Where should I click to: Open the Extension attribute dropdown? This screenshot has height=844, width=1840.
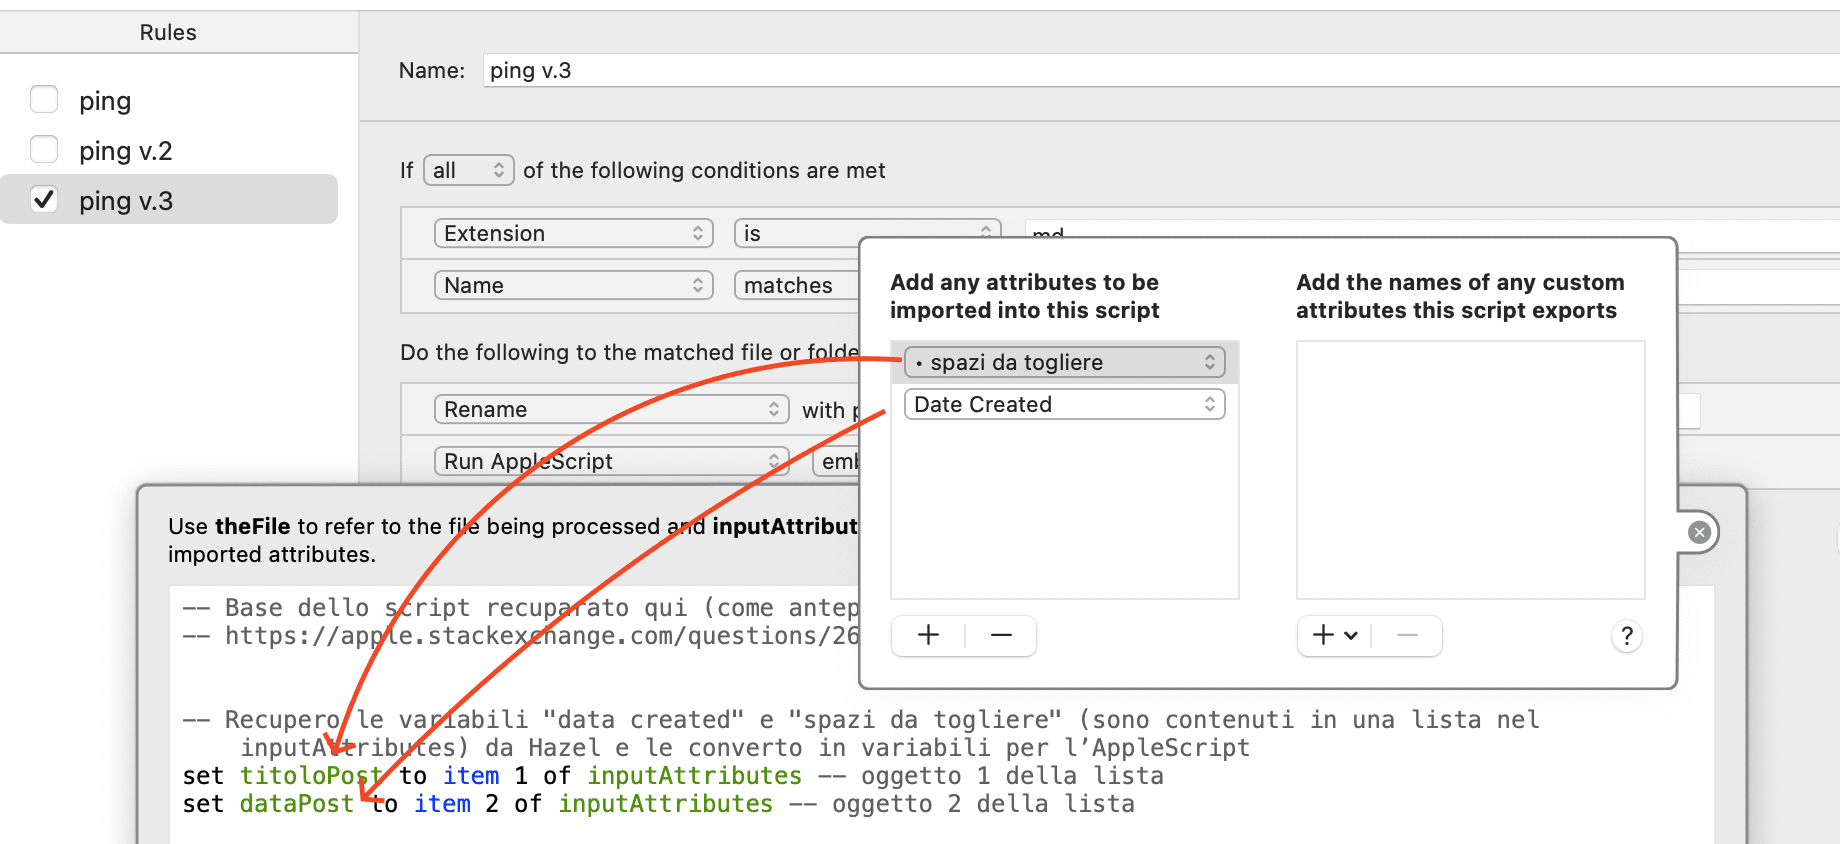[573, 233]
